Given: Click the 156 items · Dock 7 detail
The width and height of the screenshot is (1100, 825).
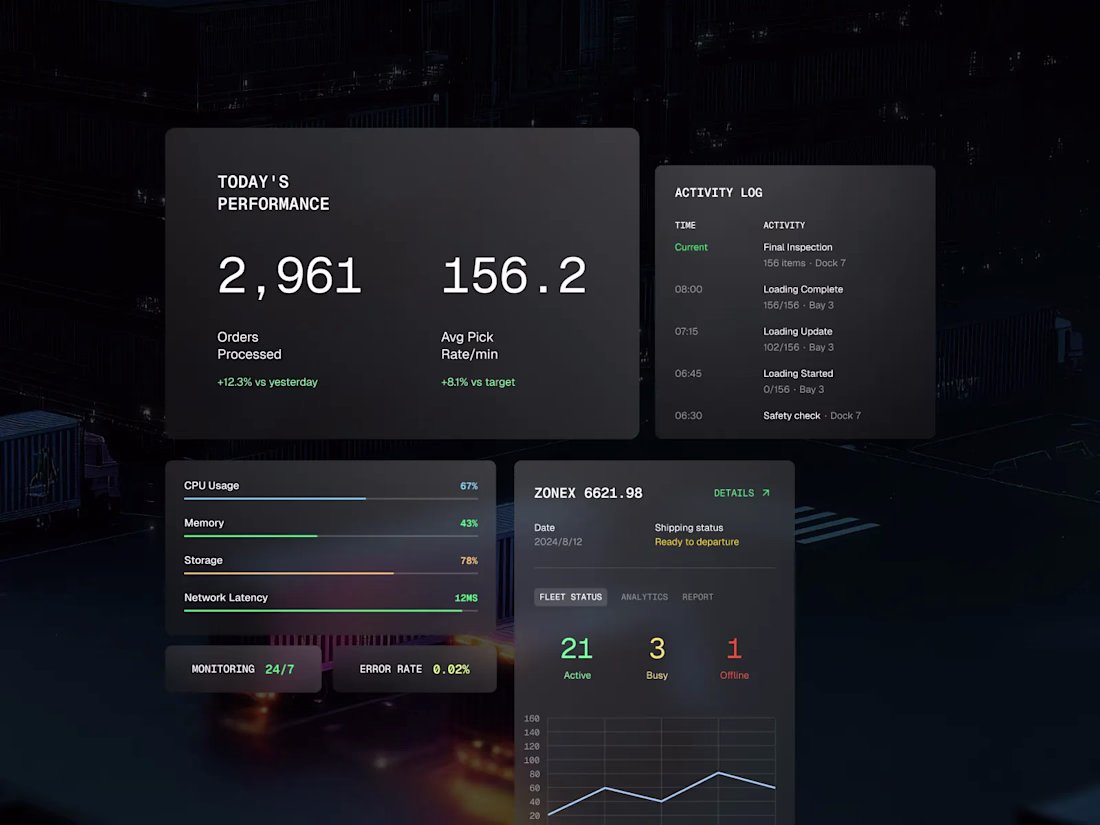Looking at the screenshot, I should point(804,263).
